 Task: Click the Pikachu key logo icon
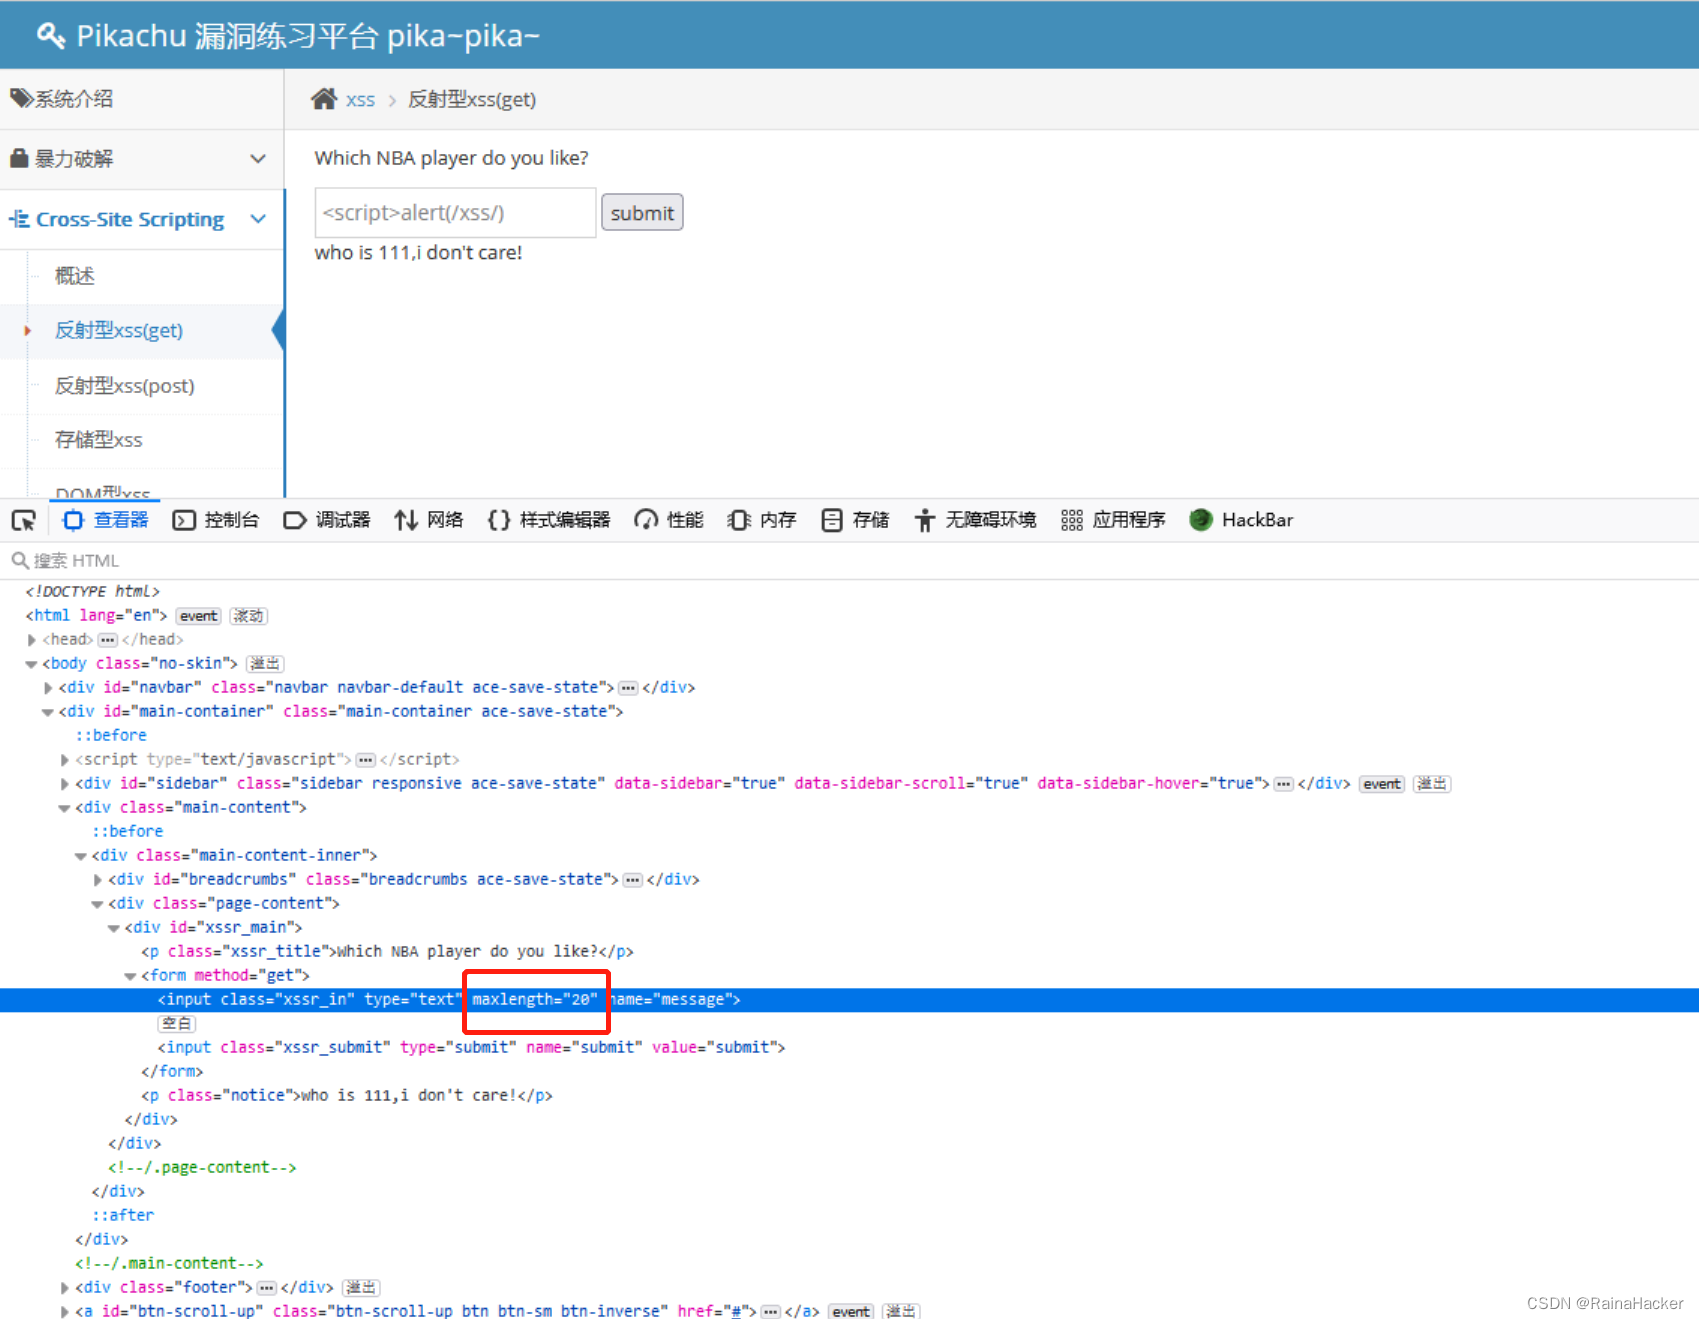(x=51, y=35)
